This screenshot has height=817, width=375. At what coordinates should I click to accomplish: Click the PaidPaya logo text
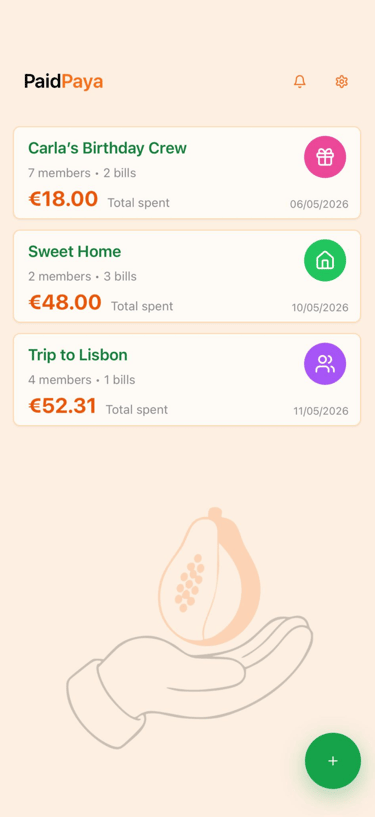pyautogui.click(x=64, y=82)
